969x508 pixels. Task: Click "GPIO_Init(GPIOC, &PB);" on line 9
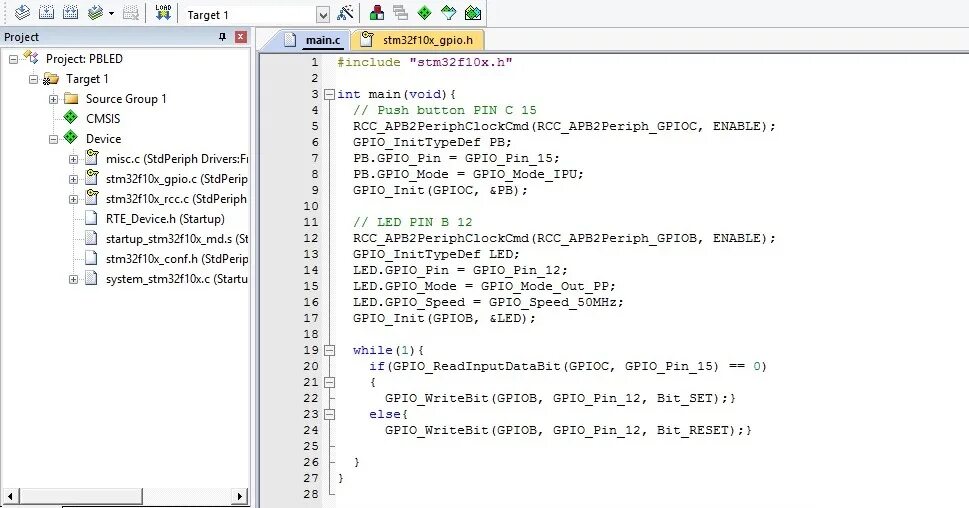tap(441, 190)
